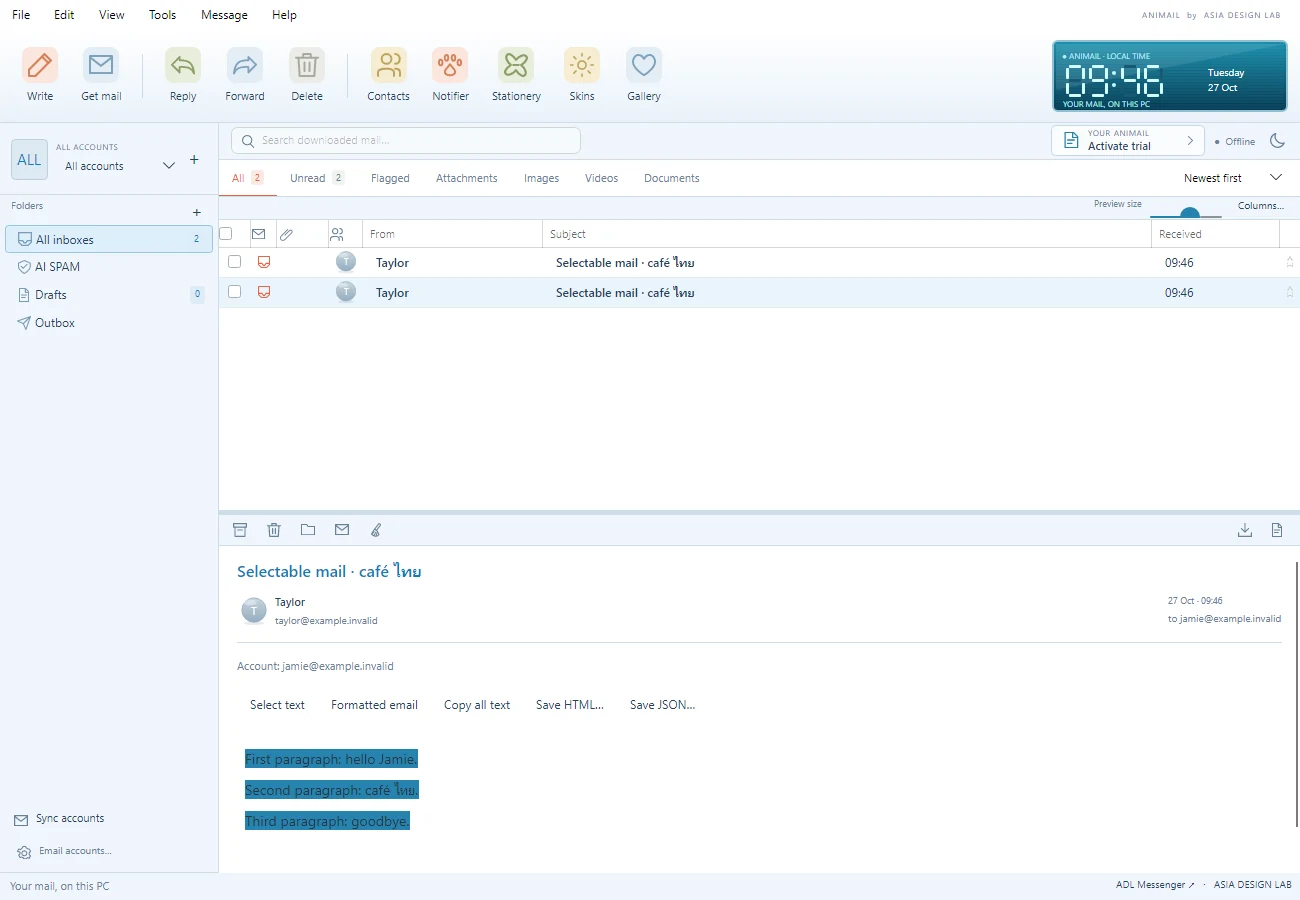Open the Skins chooser
1300x900 pixels.
point(582,75)
